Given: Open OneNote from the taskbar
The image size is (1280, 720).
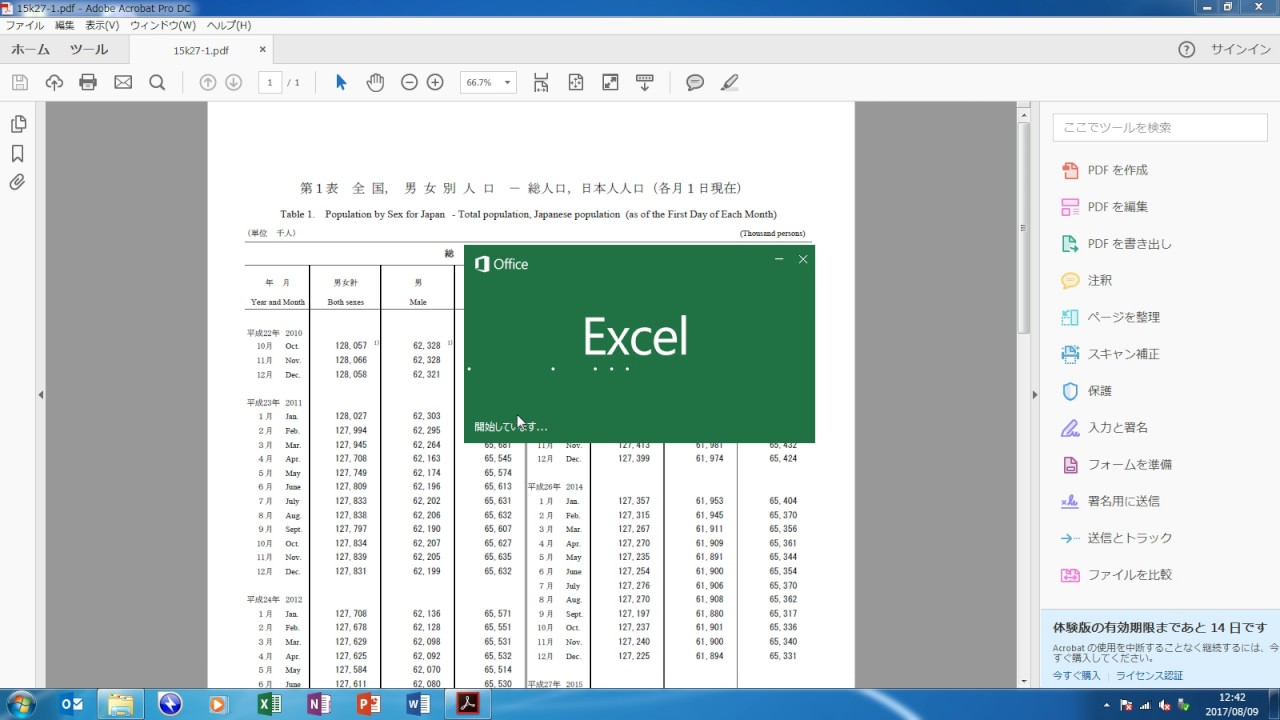Looking at the screenshot, I should tap(320, 704).
